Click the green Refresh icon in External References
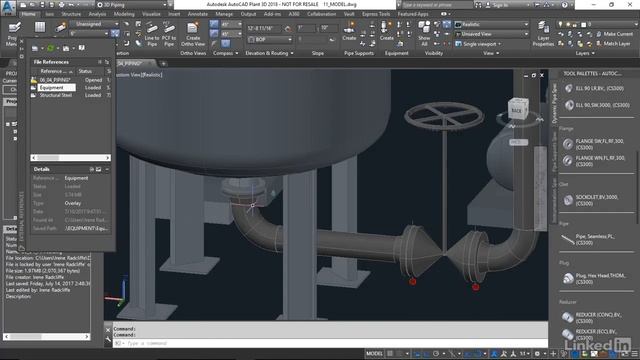This screenshot has height=360, width=640. [x=51, y=48]
